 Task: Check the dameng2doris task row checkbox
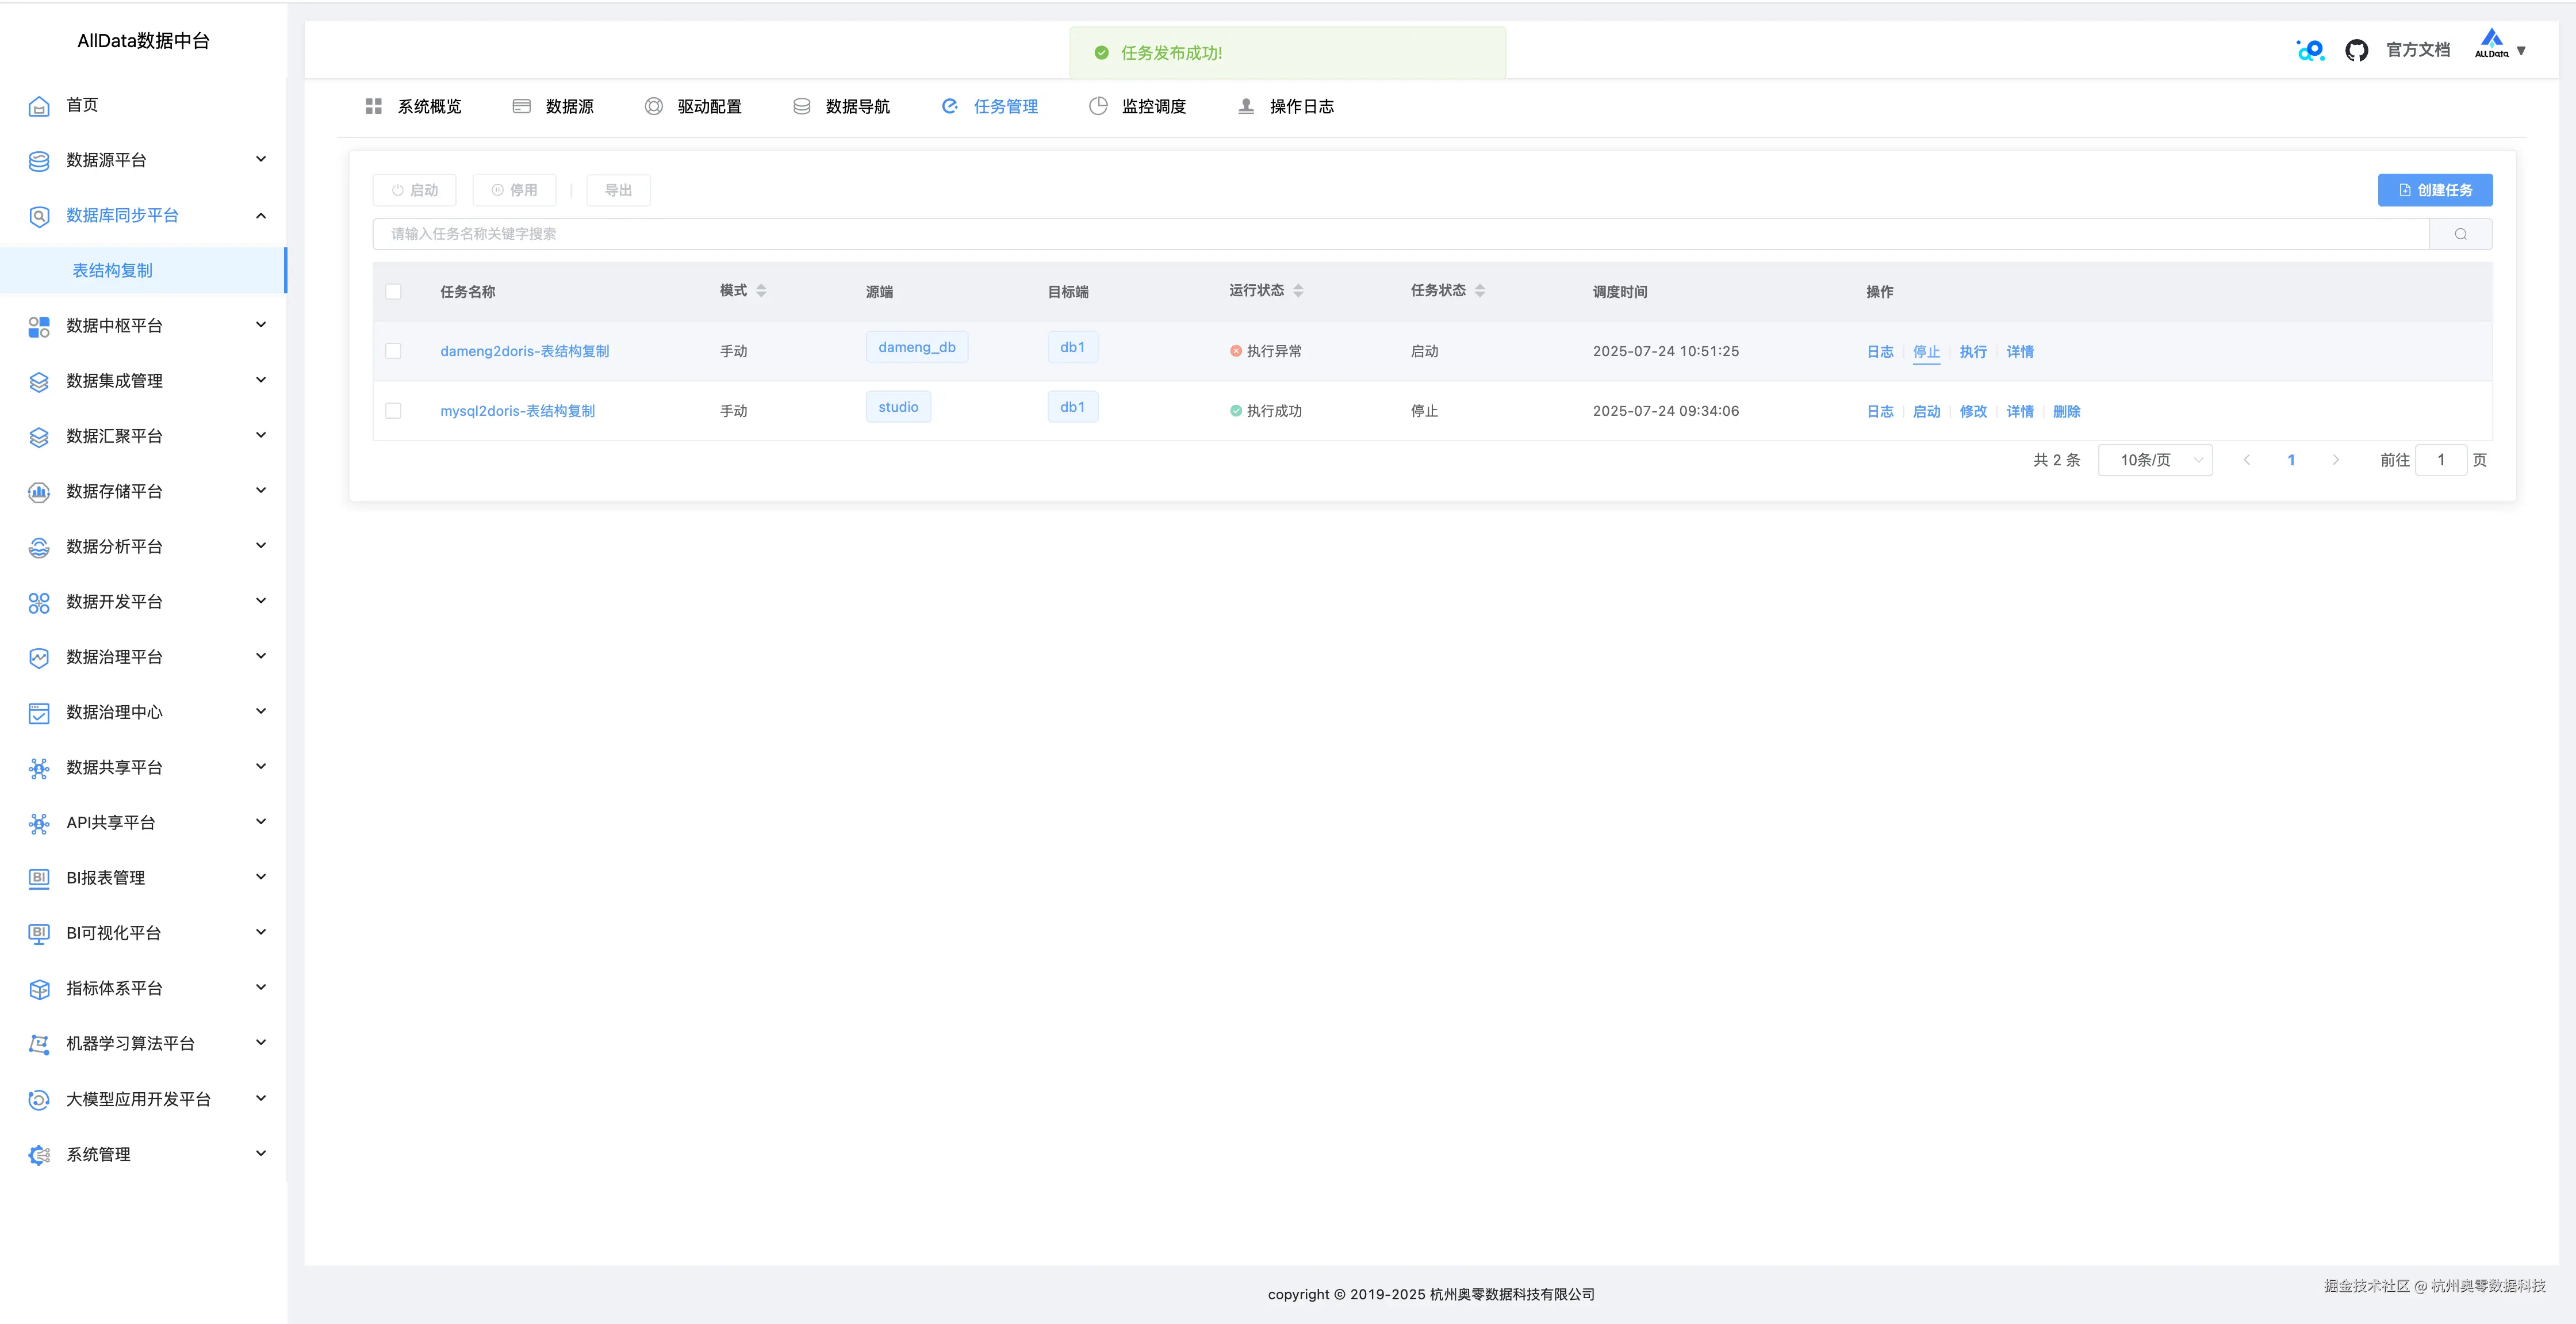(x=393, y=351)
